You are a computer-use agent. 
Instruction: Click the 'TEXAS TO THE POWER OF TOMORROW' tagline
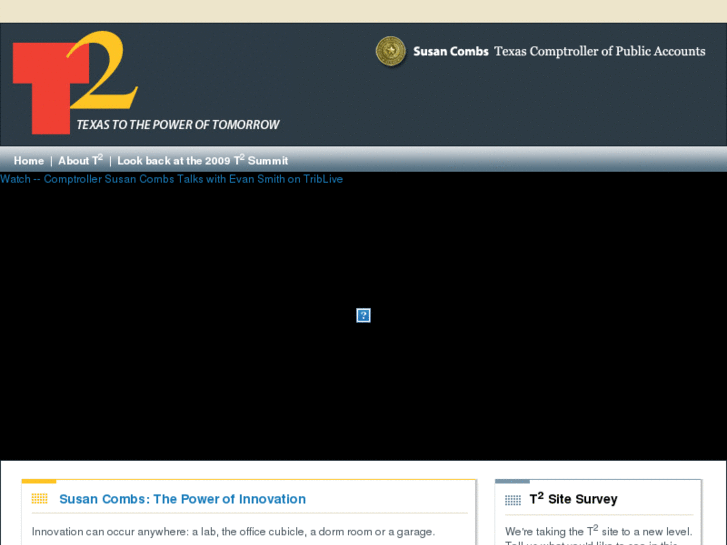click(x=178, y=125)
